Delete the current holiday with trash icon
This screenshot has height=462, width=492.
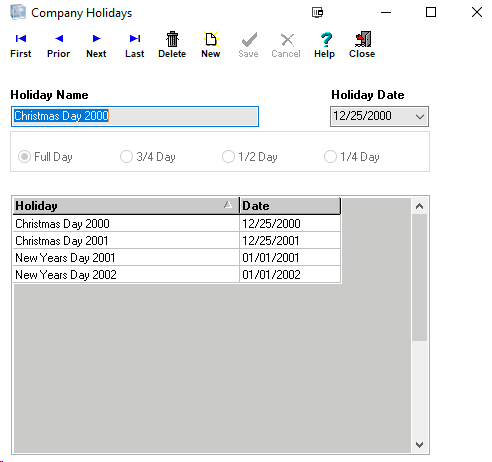[172, 45]
